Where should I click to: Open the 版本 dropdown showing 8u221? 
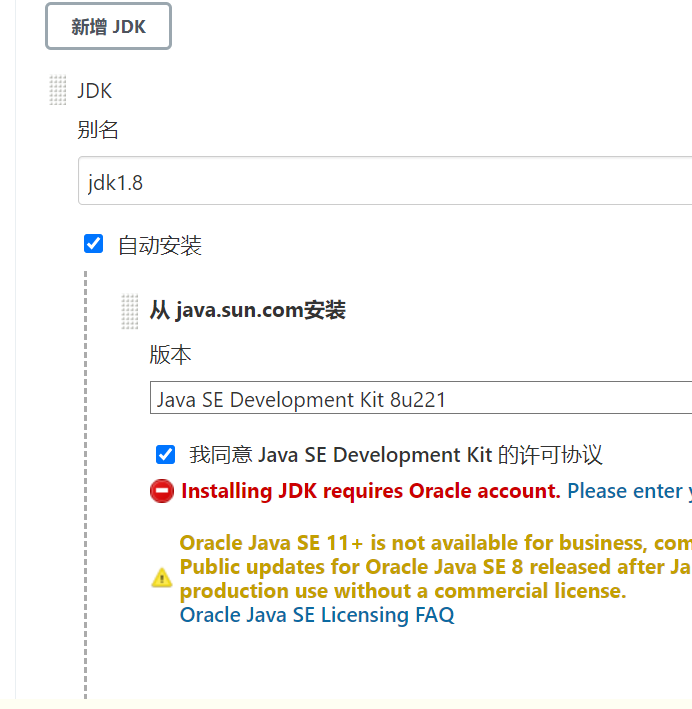(x=421, y=397)
